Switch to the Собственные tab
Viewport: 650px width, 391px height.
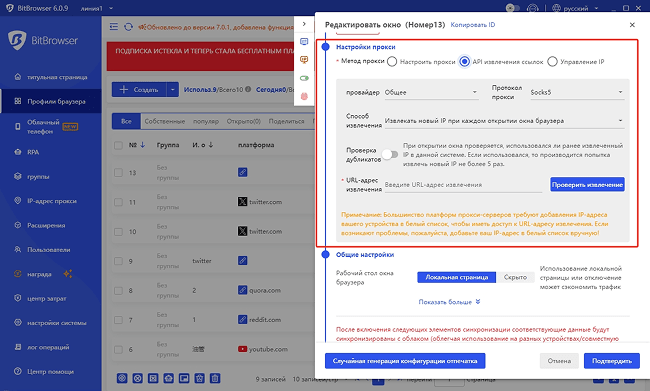pyautogui.click(x=165, y=121)
